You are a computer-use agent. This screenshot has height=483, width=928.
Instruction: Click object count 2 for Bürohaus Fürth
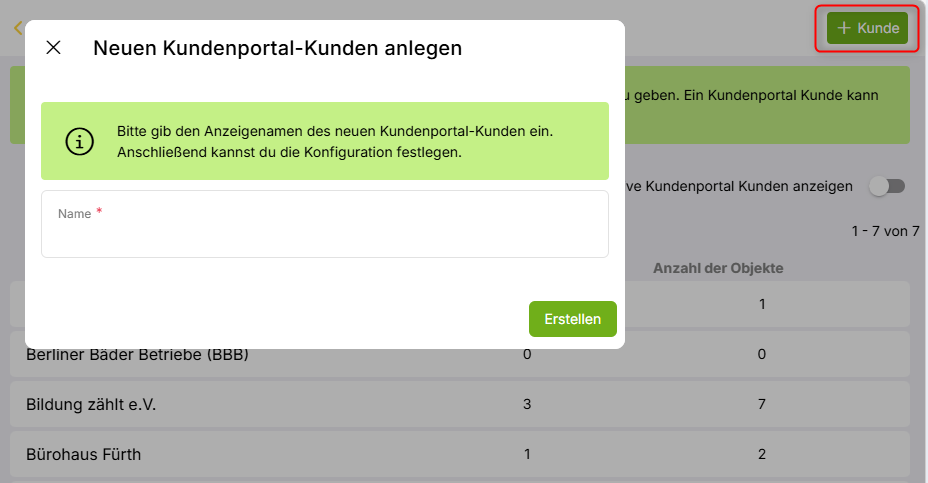click(762, 454)
